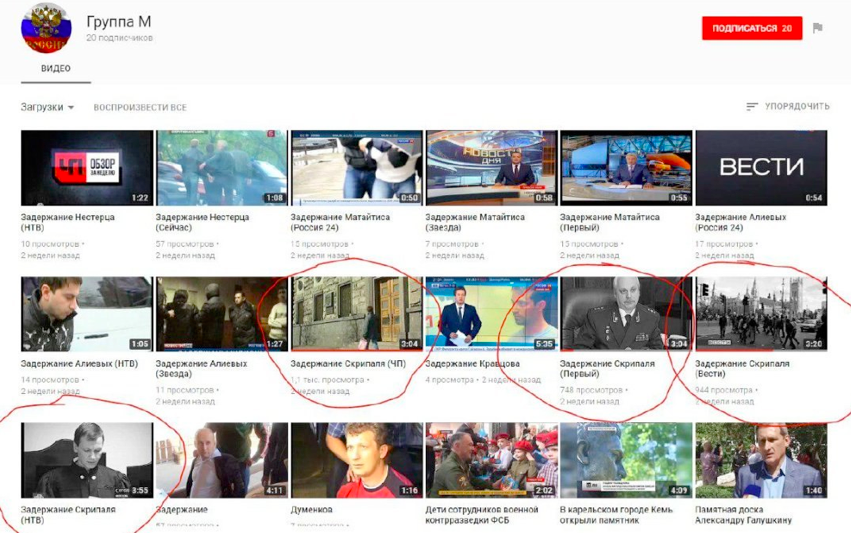
Task: Click title Задержание Скрипаля (Первый)
Action: click(x=607, y=369)
